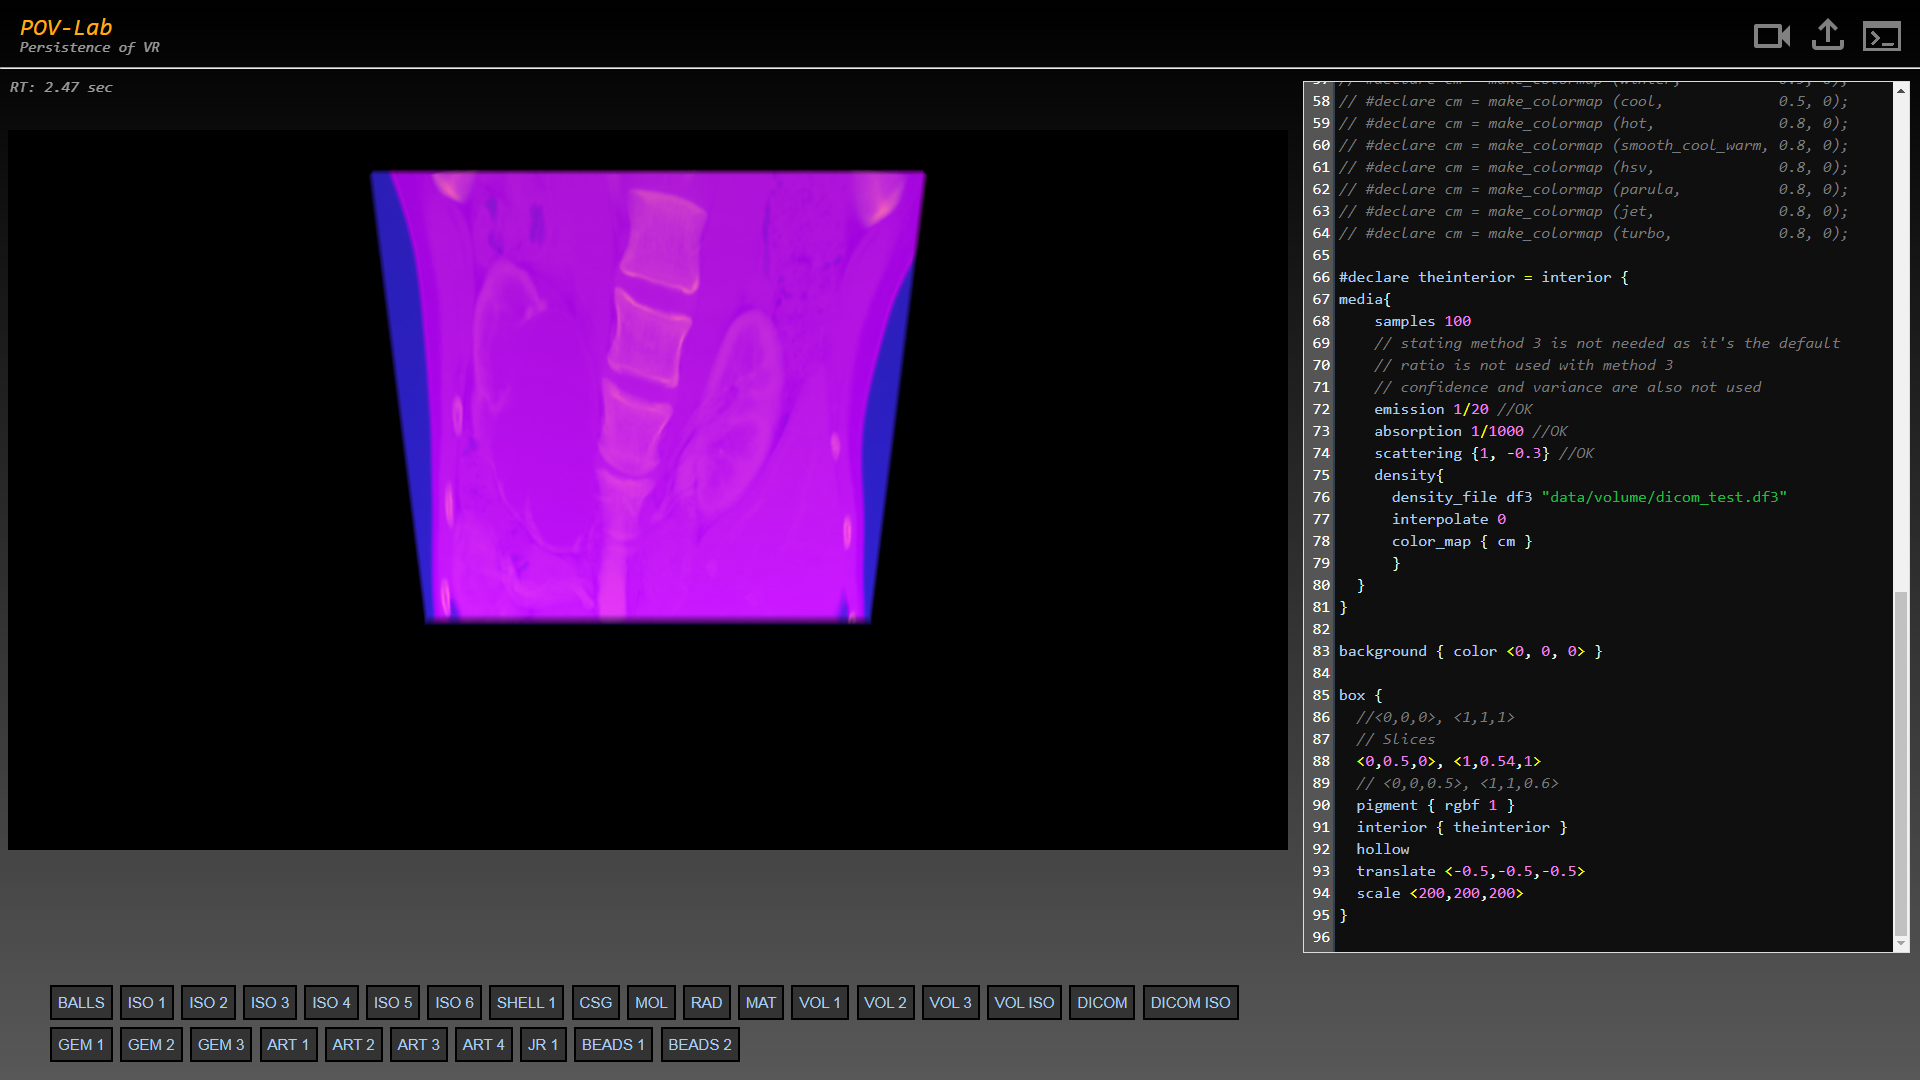Open the GEM 2 preset
This screenshot has height=1080, width=1920.
(x=150, y=1044)
